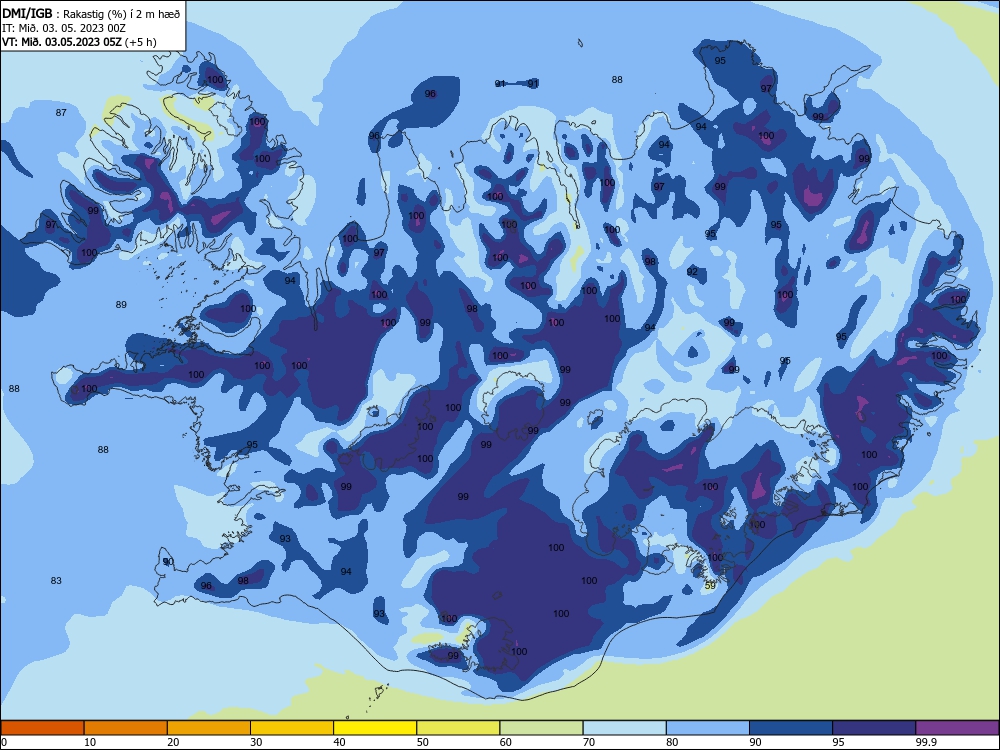Click the dark orange 0–10 legend swatch
Screen dimensions: 1000x750
pyautogui.click(x=42, y=728)
